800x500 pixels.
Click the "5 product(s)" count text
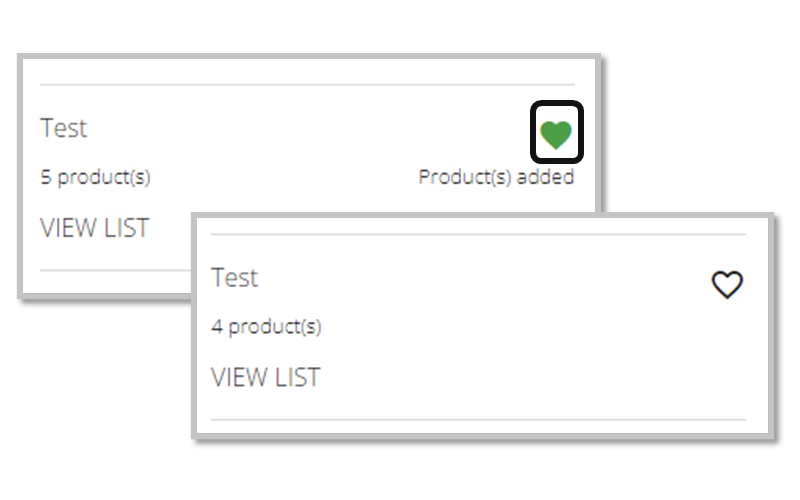tap(95, 178)
